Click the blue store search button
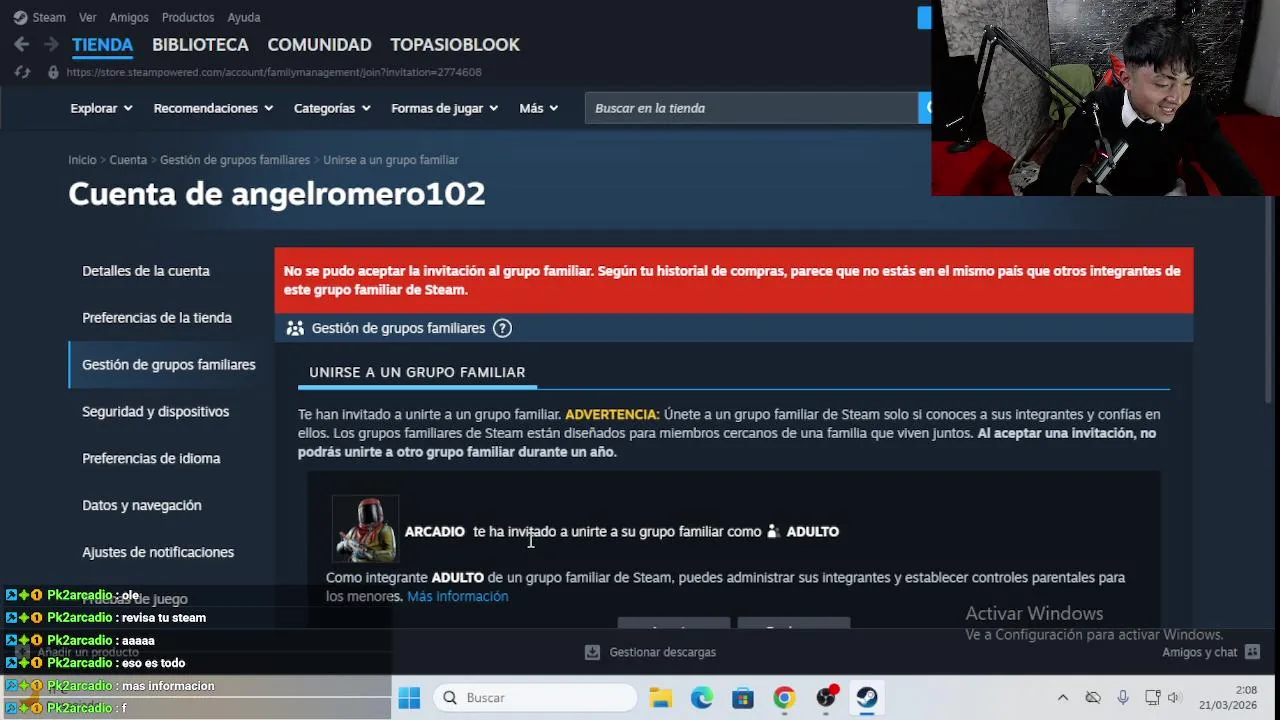Screen dimensions: 1280x720 [925, 108]
